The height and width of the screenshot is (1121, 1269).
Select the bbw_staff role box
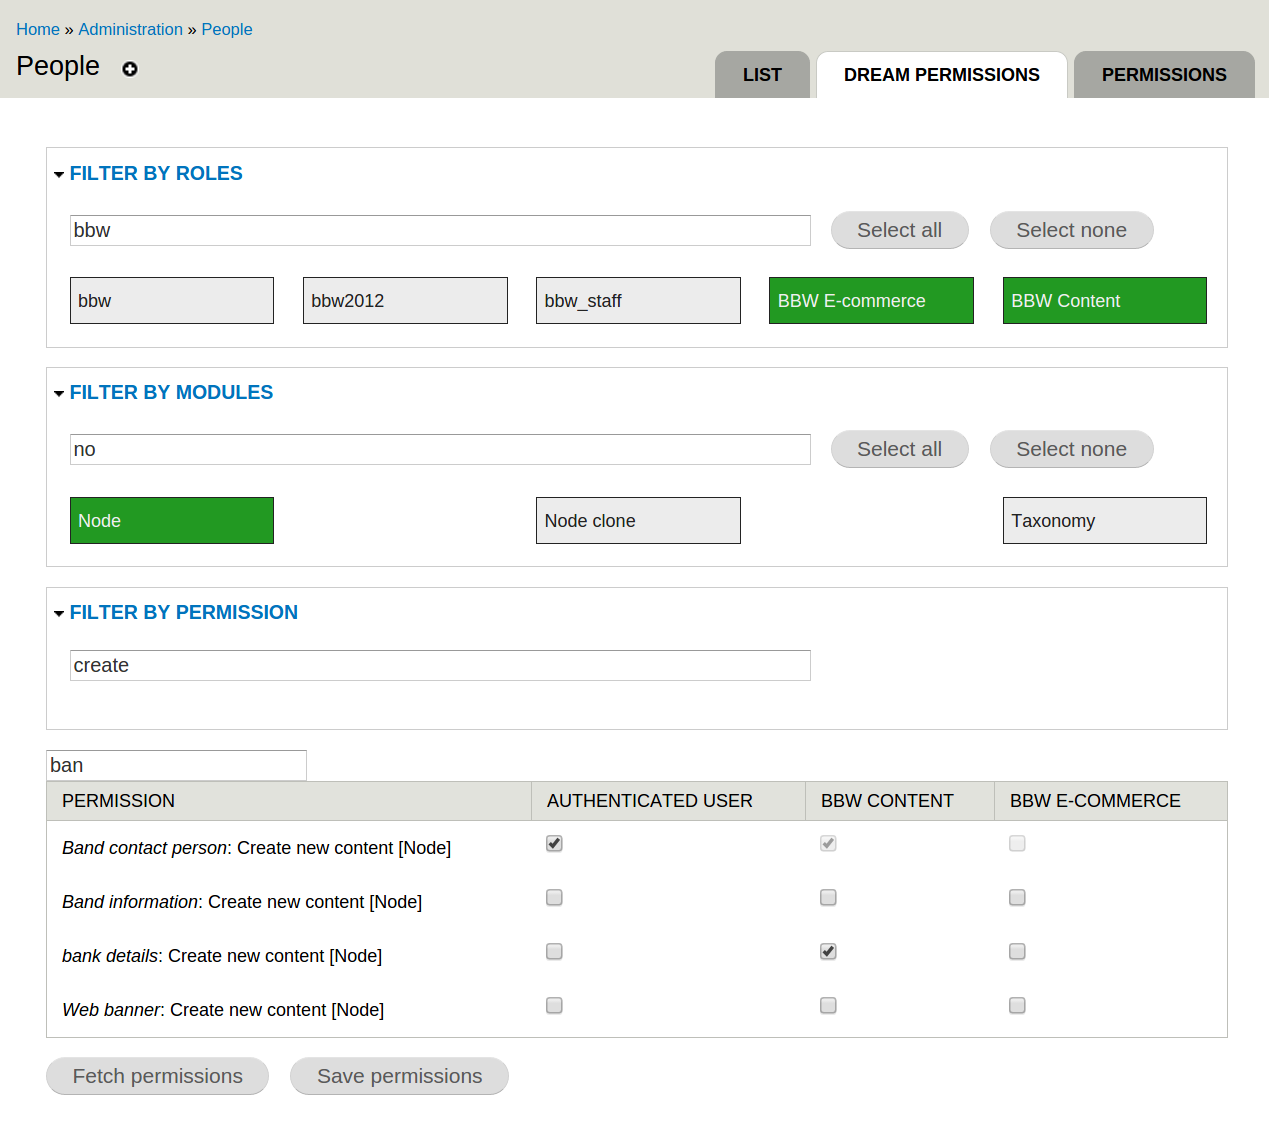pyautogui.click(x=638, y=301)
